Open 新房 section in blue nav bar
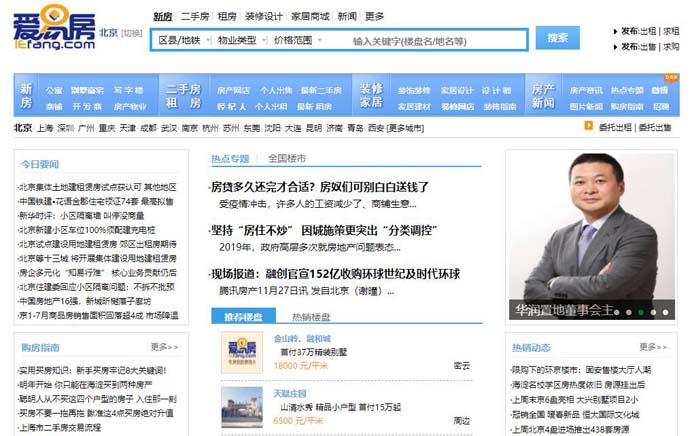 26,95
